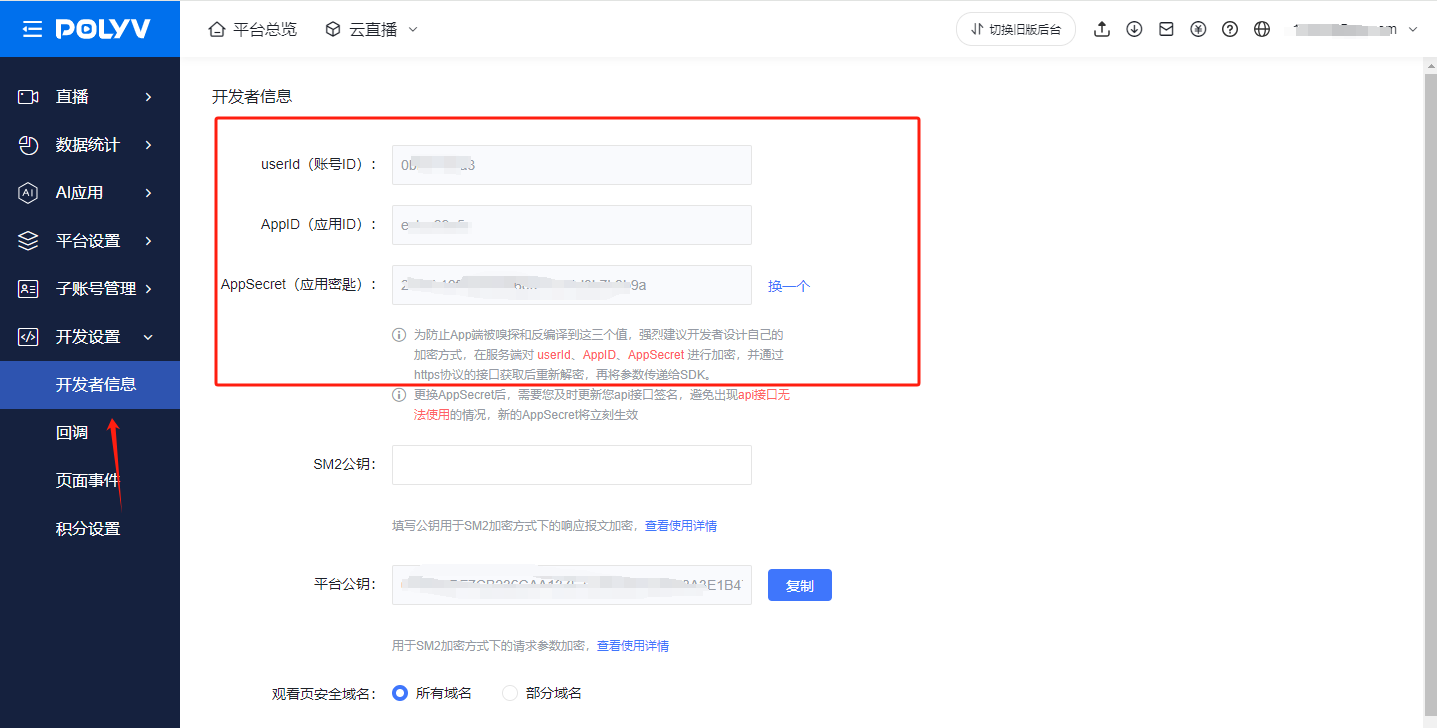This screenshot has height=728, width=1437.
Task: Click the 切换旧版后台 button
Action: 1015,29
